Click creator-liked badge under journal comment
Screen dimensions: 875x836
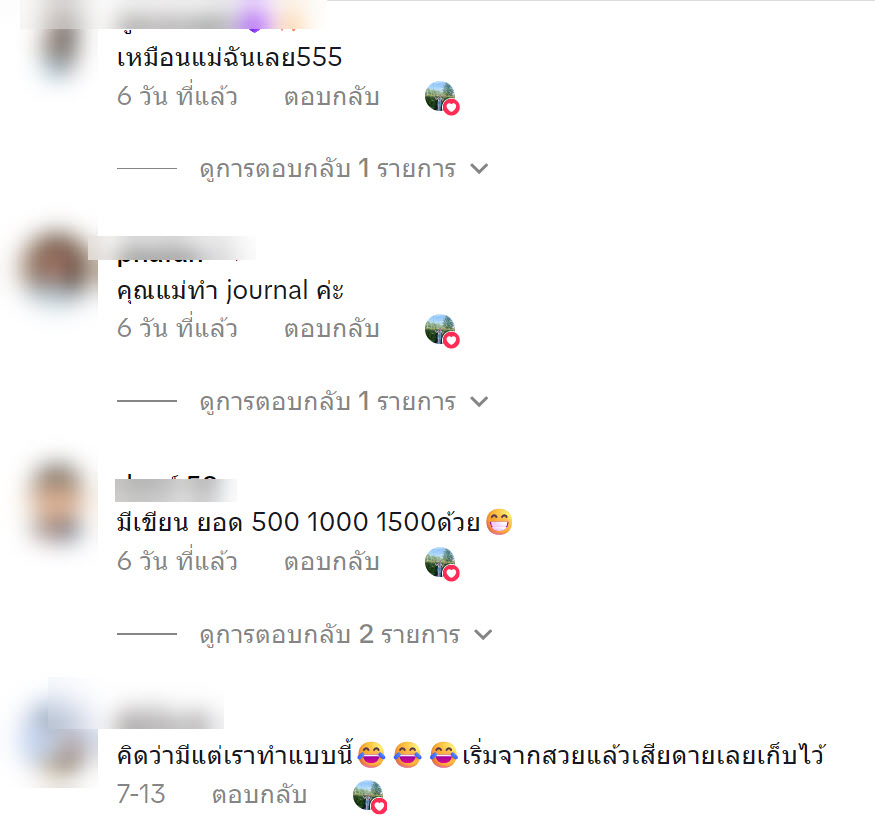click(x=442, y=331)
